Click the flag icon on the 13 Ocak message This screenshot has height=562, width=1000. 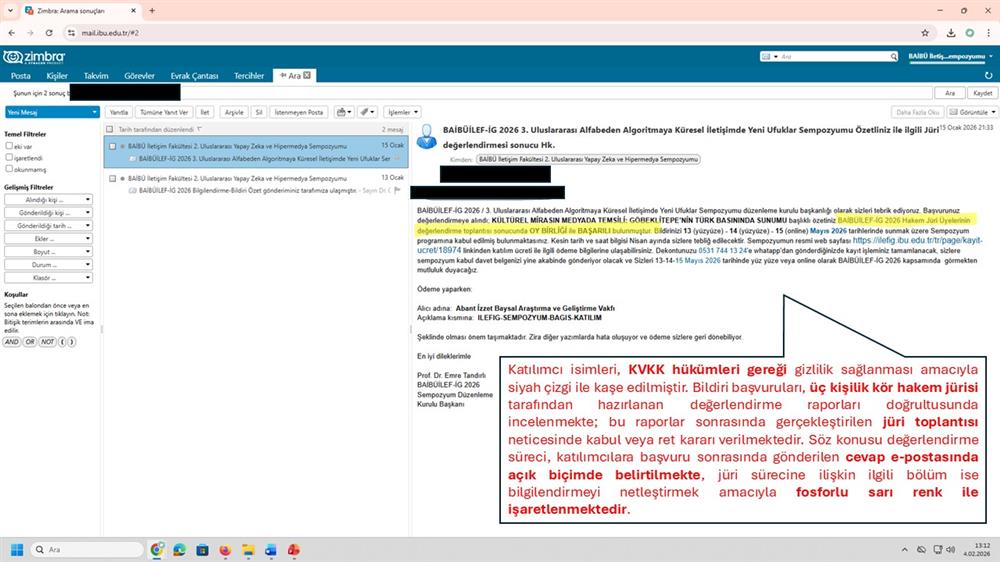coord(397,189)
